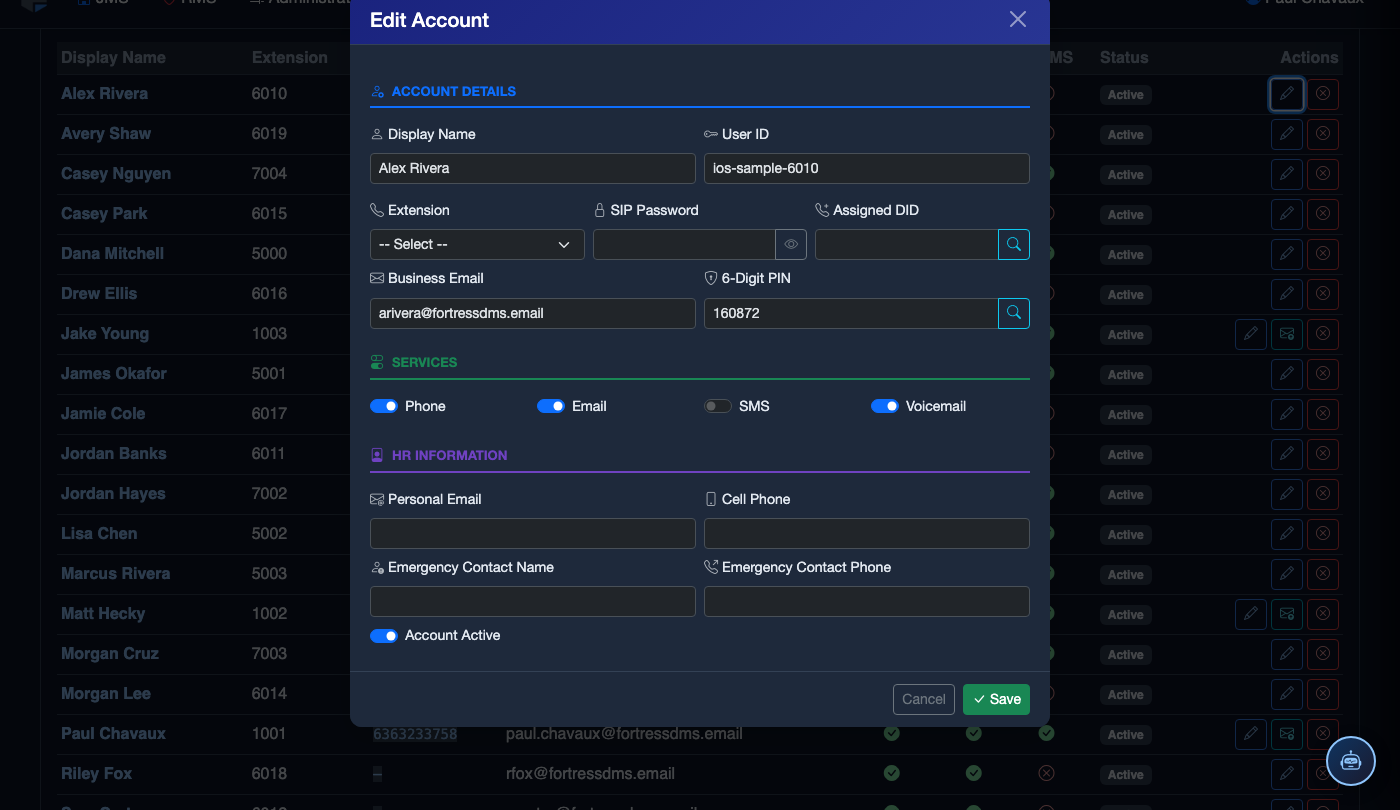Focus the Cell Phone field

coord(867,533)
